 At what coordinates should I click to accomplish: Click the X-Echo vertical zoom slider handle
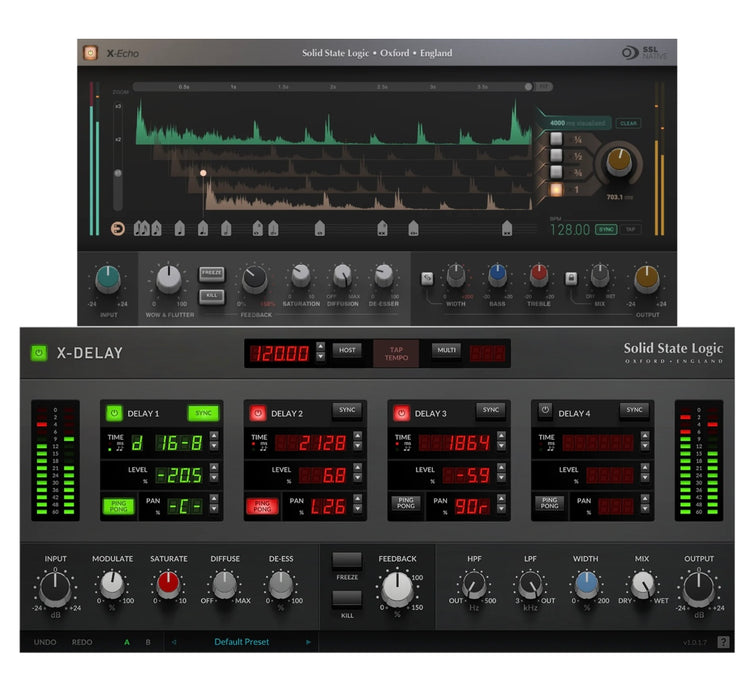click(x=117, y=173)
